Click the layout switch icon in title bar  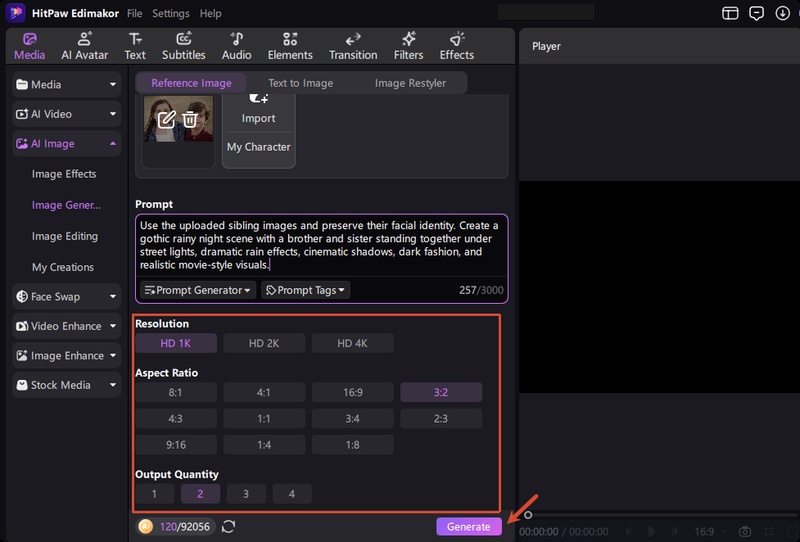pos(730,13)
